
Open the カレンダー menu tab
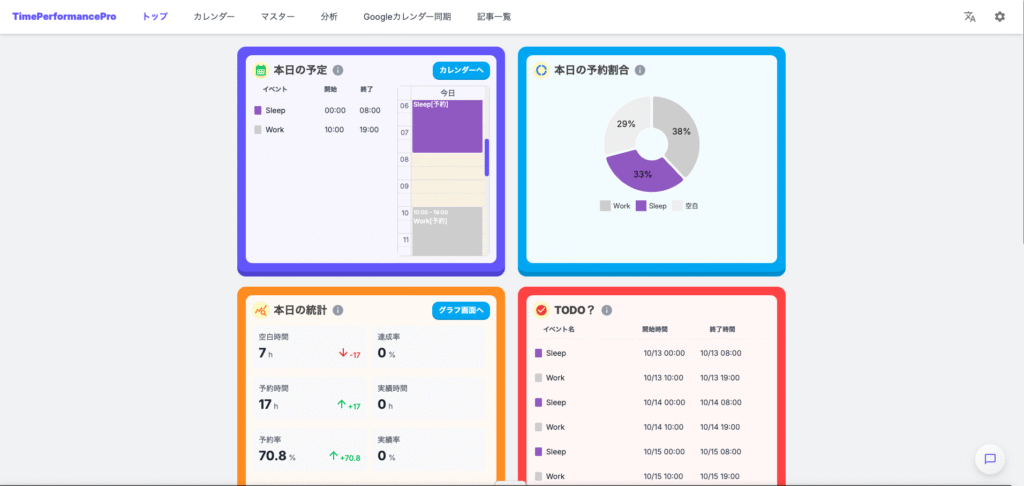tap(214, 17)
